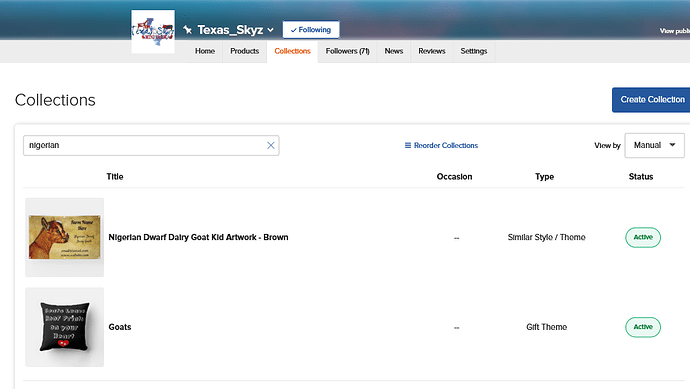Open the Settings tab
This screenshot has width=690, height=389.
pyautogui.click(x=473, y=51)
